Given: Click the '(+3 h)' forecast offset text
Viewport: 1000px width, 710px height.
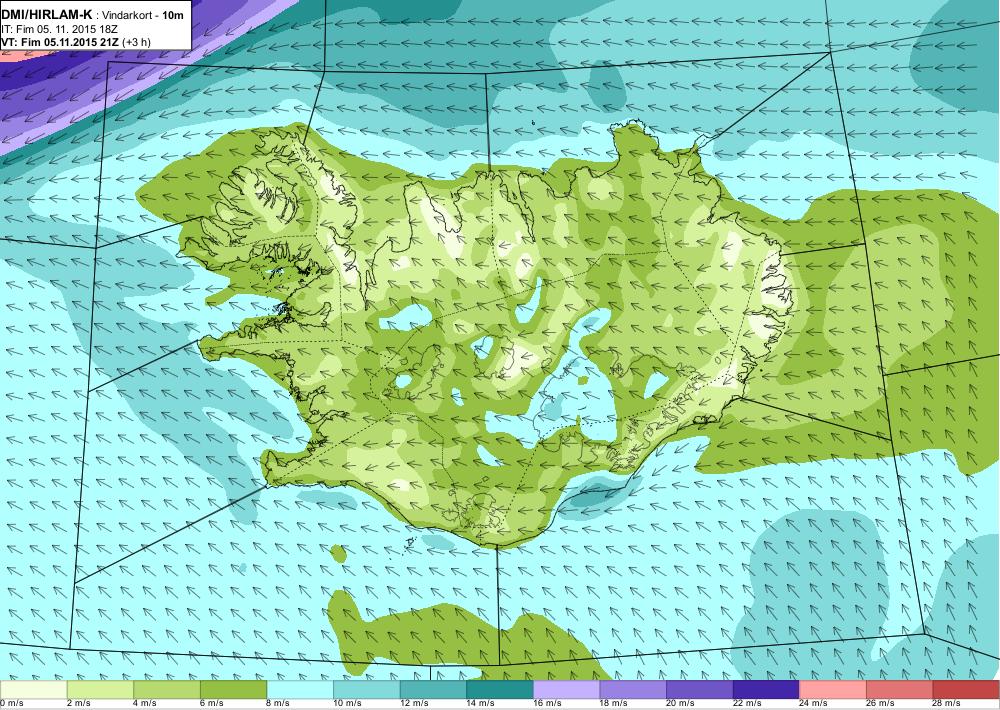Looking at the screenshot, I should 136,42.
